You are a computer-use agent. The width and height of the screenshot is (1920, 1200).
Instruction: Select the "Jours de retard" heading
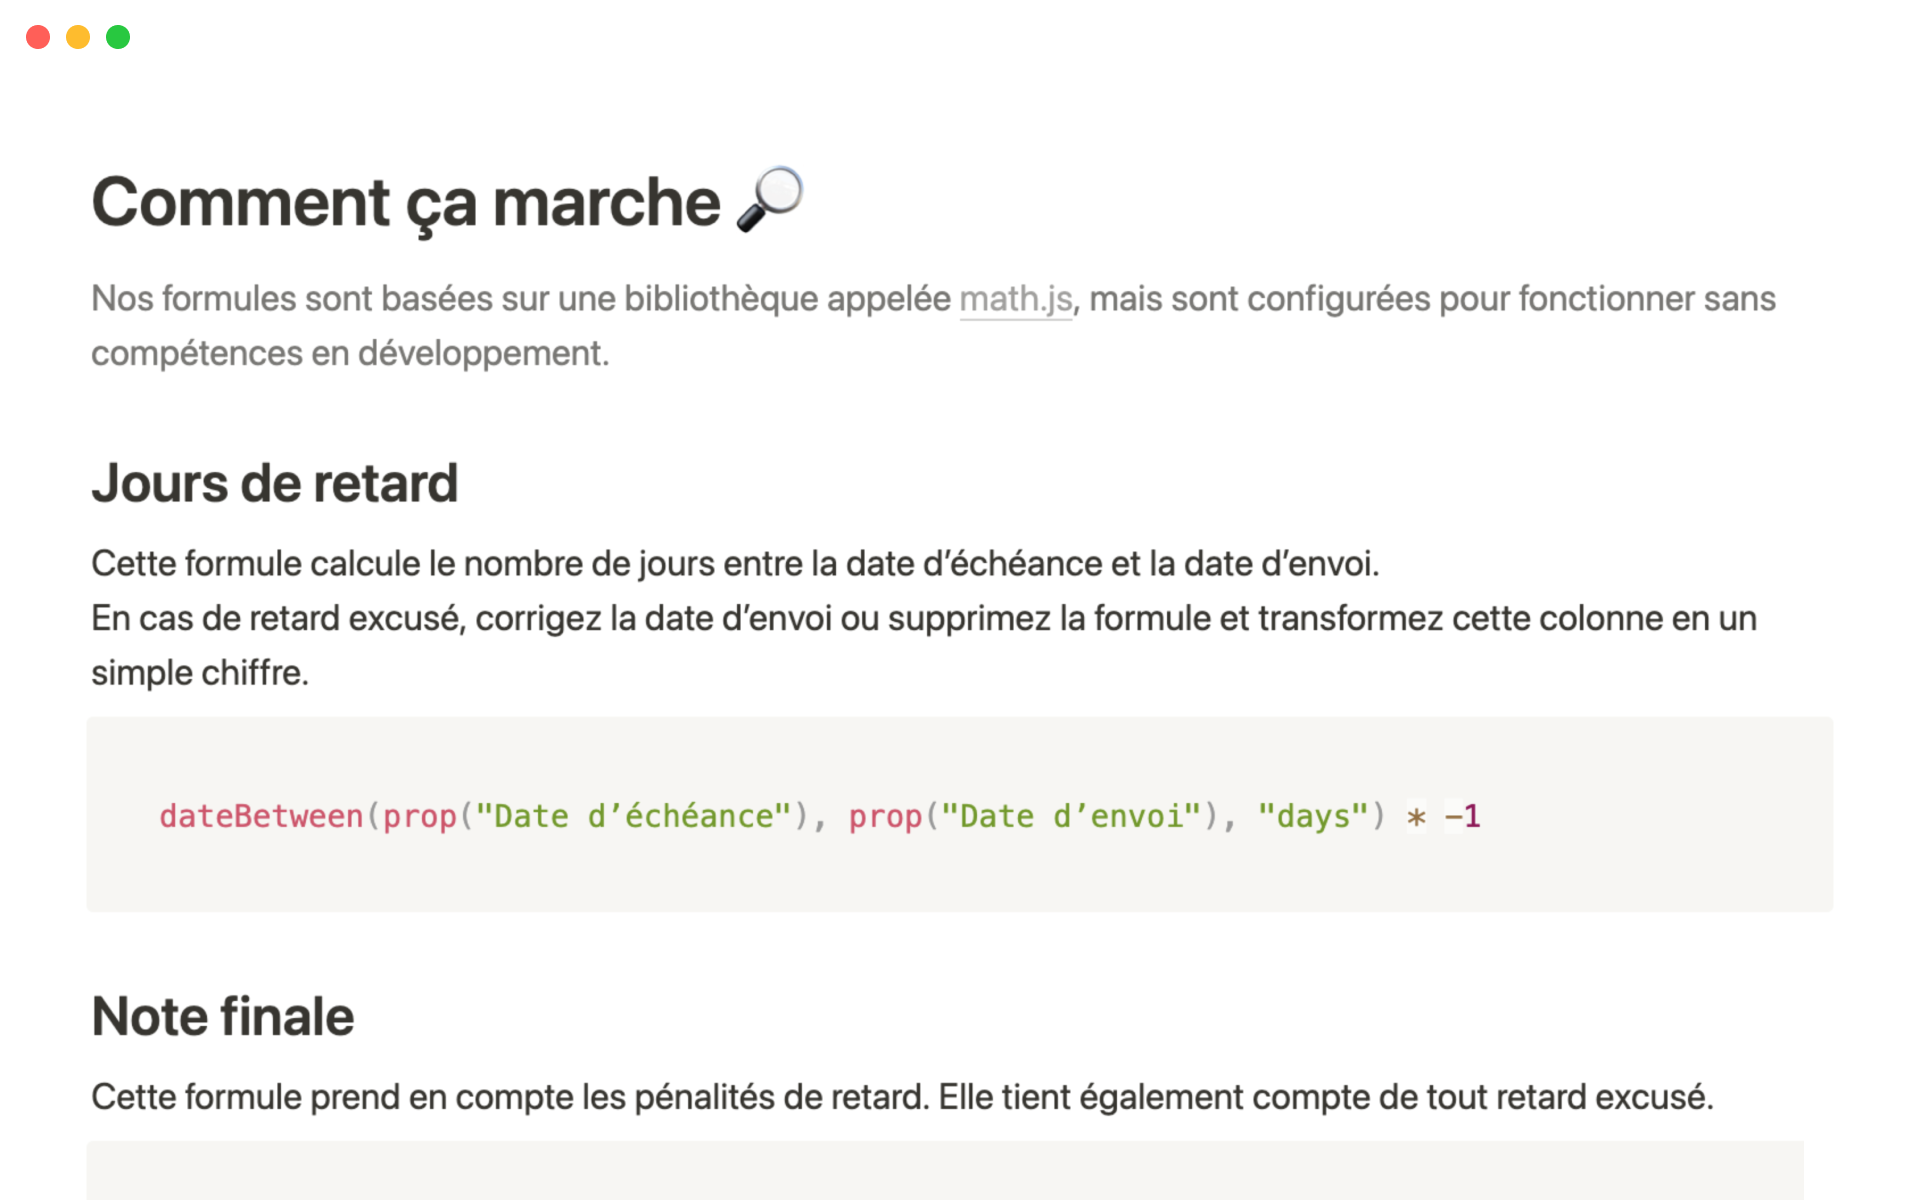pyautogui.click(x=275, y=483)
